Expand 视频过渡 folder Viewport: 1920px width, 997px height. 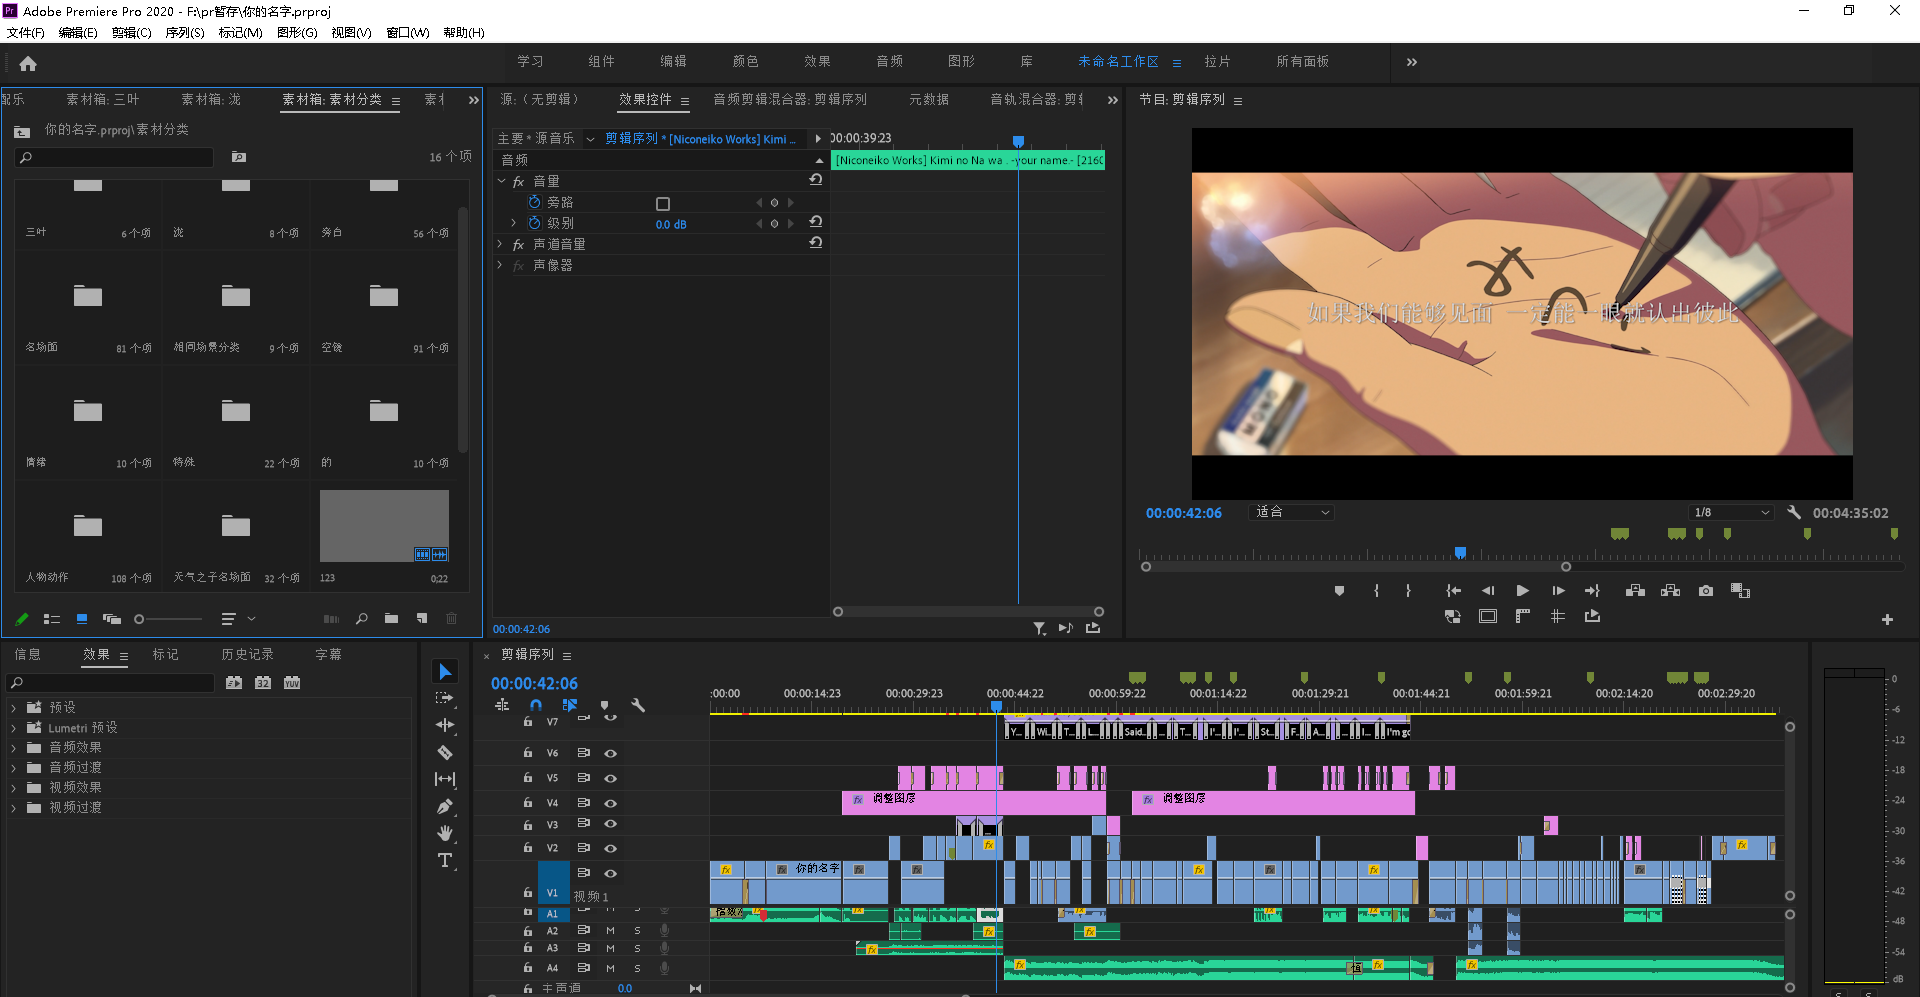point(14,807)
